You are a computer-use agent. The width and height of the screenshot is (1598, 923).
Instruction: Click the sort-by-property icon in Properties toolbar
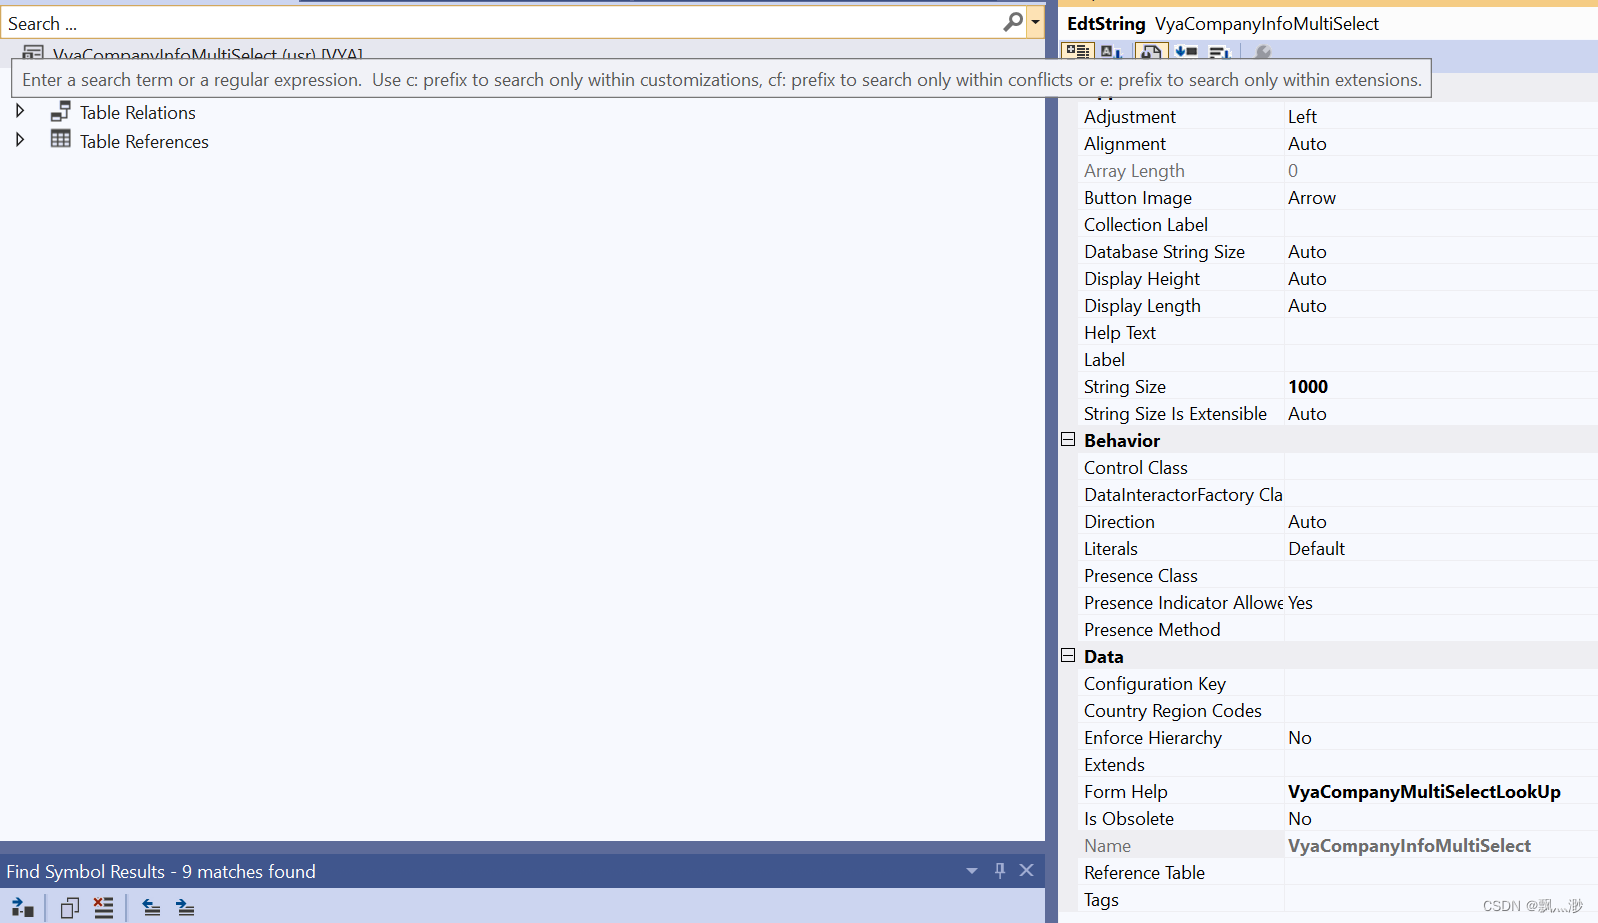coord(1219,50)
